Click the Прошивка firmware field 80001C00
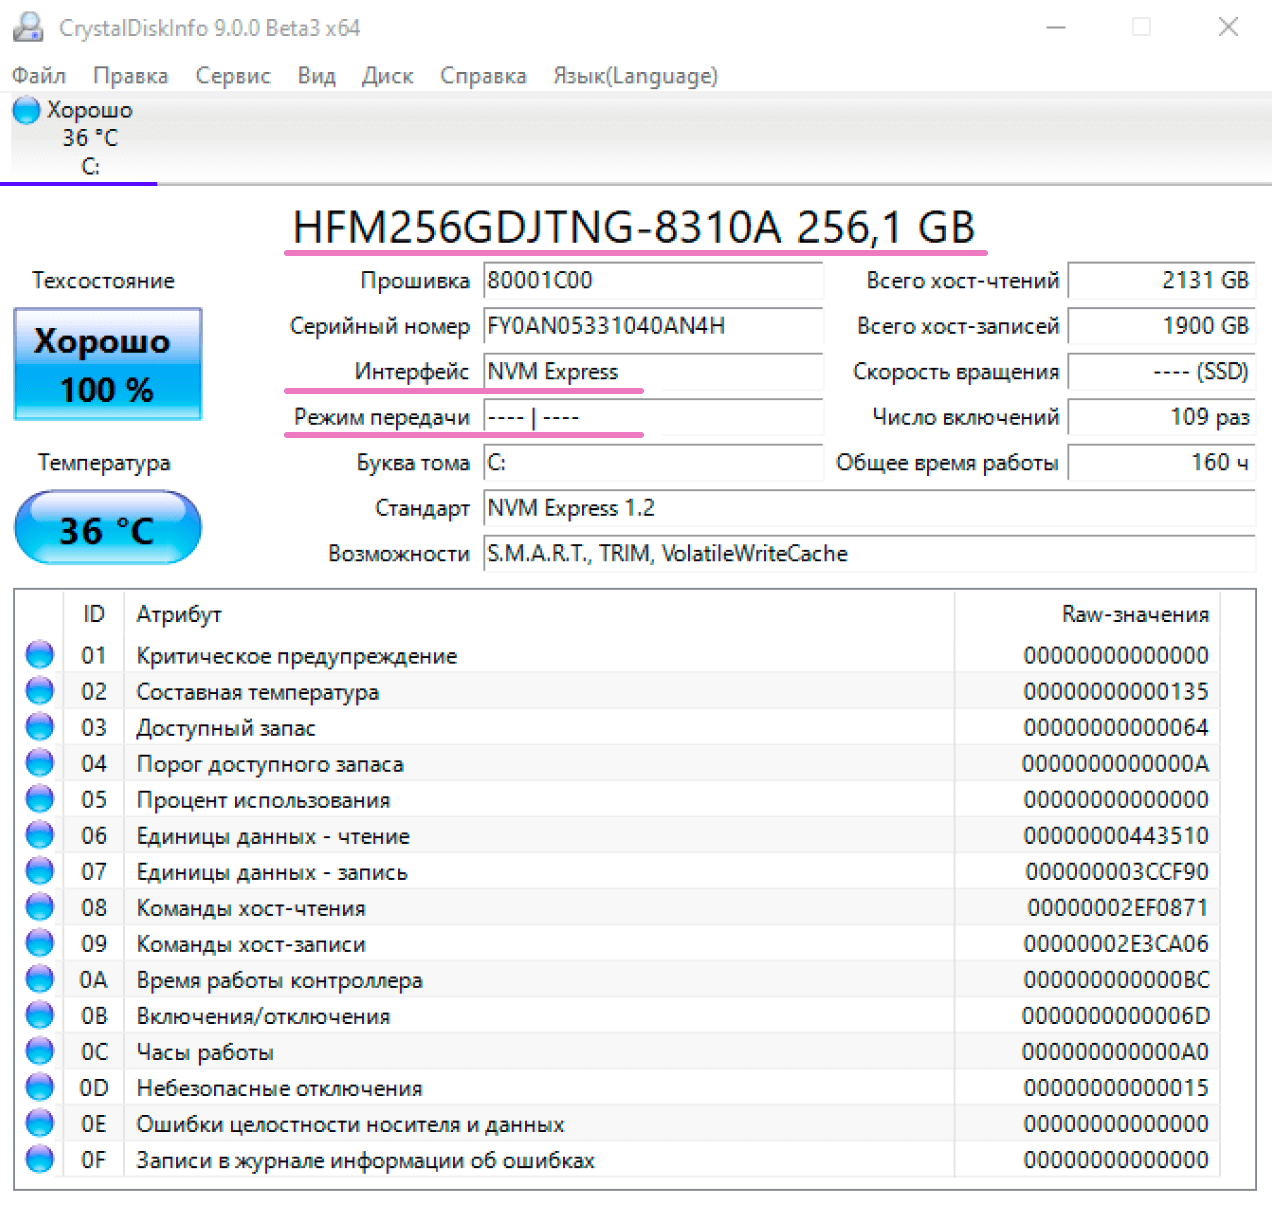The height and width of the screenshot is (1206, 1272). tap(652, 280)
